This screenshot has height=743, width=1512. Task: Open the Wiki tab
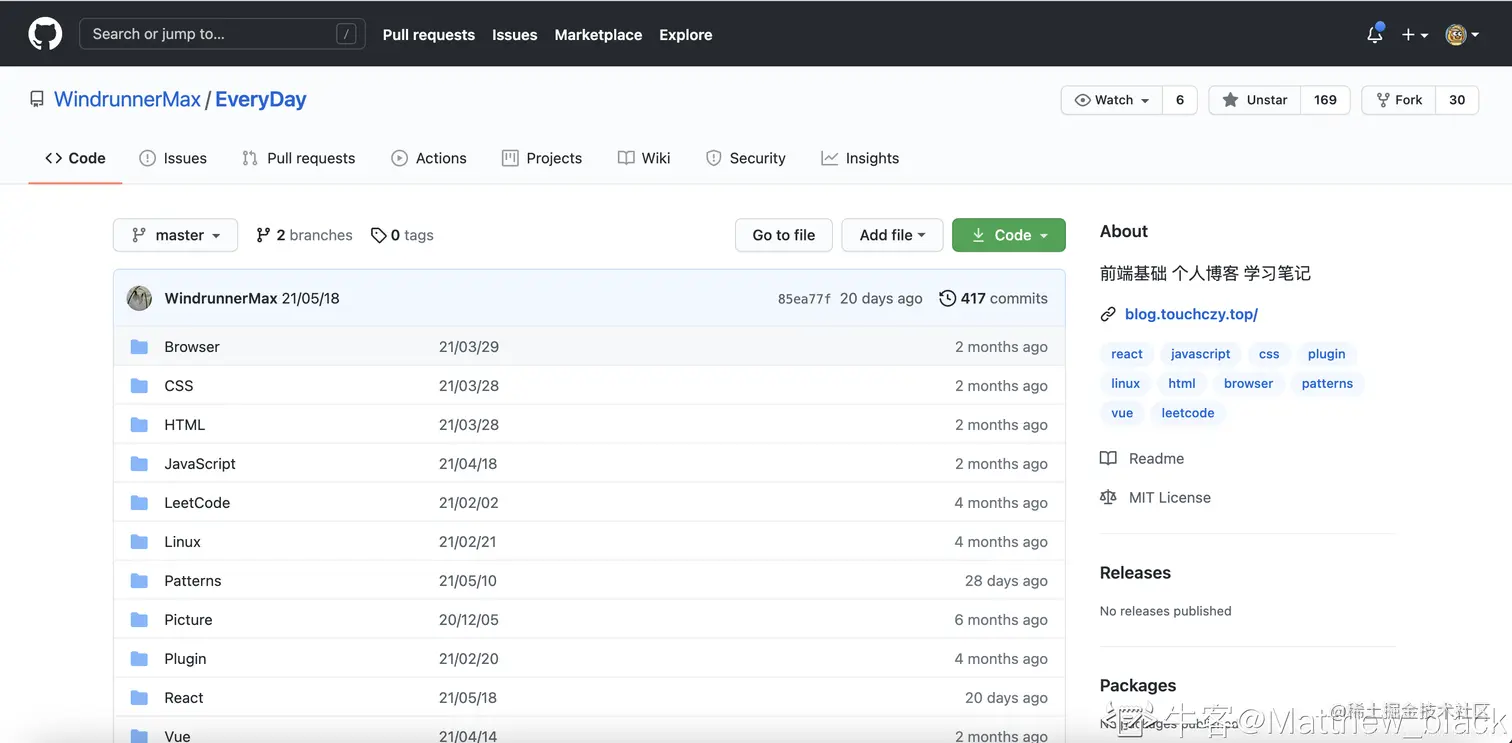[x=644, y=158]
